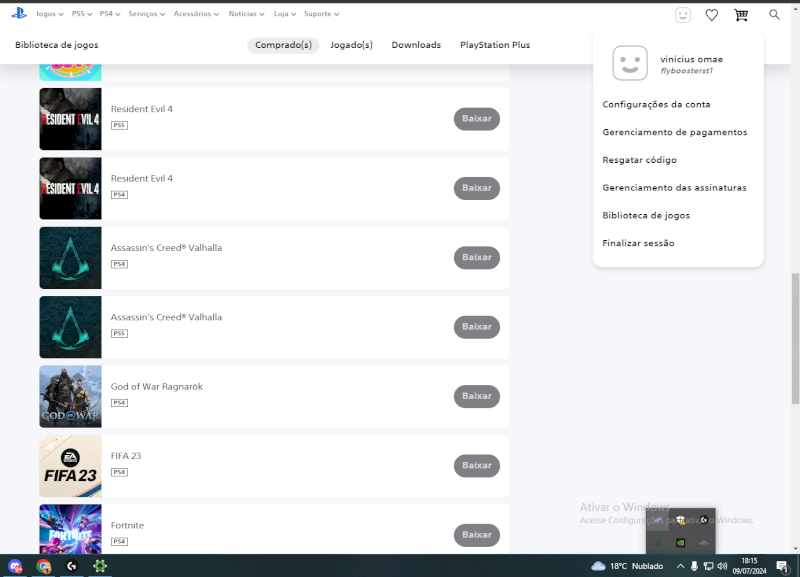The image size is (800, 577).
Task: Open Discord from the taskbar
Action: (15, 566)
